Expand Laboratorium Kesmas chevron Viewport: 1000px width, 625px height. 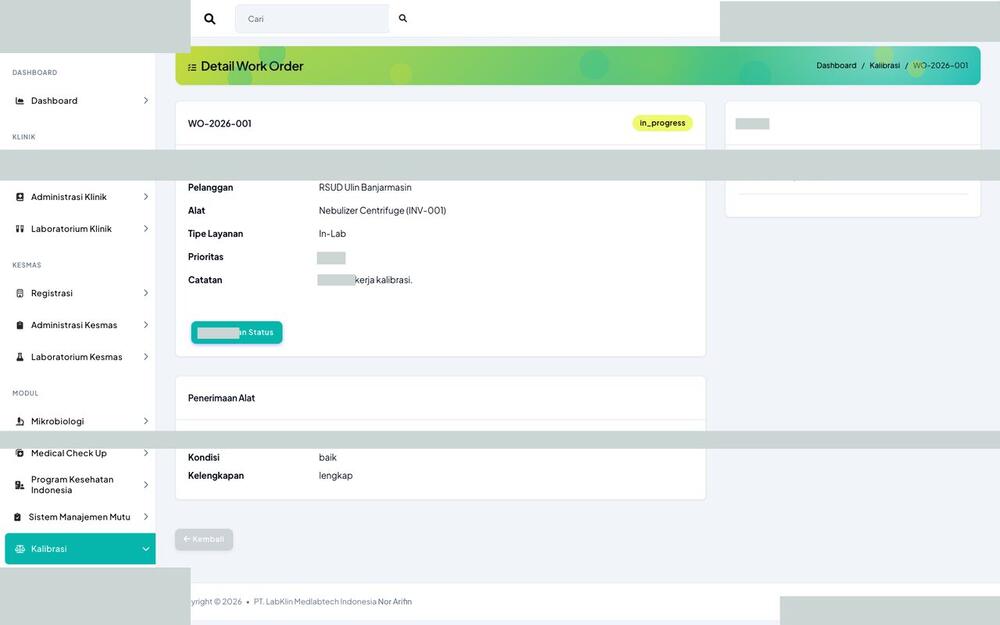coord(146,357)
